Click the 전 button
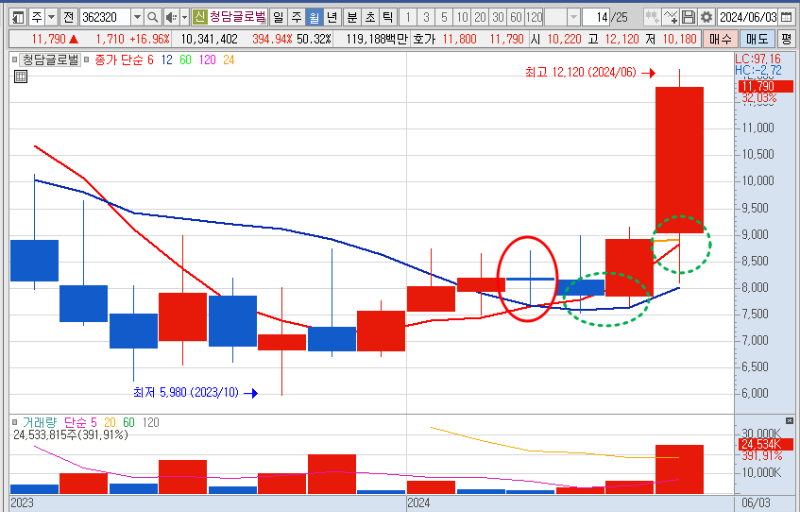This screenshot has height=512, width=800. [68, 17]
